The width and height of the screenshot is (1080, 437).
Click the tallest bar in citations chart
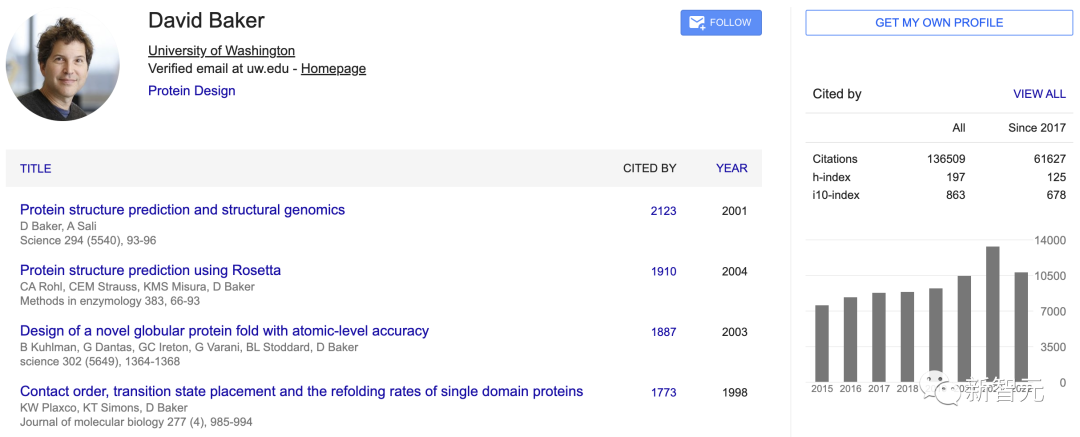[x=993, y=314]
